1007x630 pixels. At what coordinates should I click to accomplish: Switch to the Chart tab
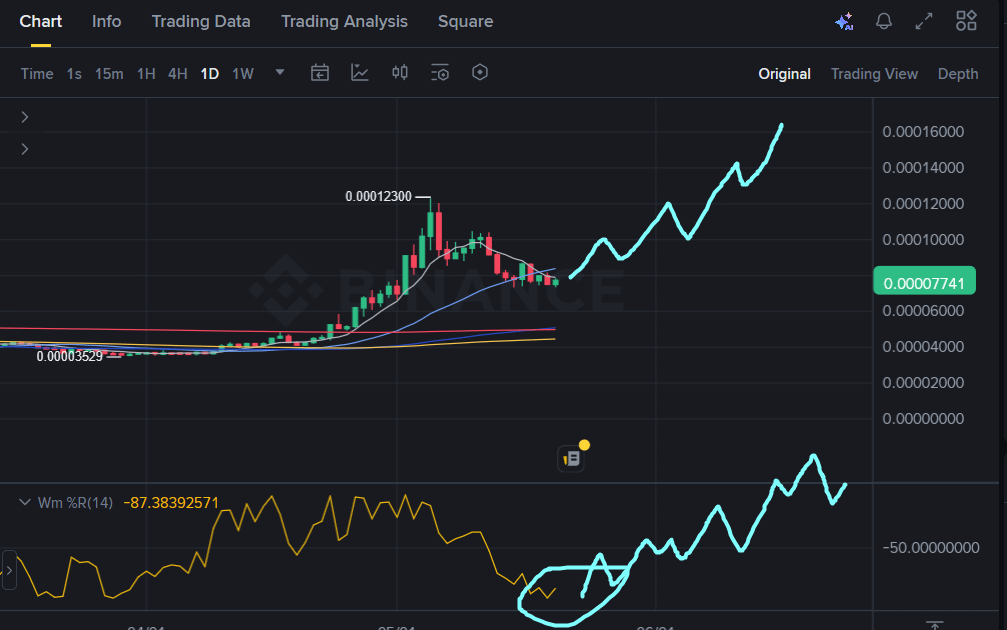(40, 21)
